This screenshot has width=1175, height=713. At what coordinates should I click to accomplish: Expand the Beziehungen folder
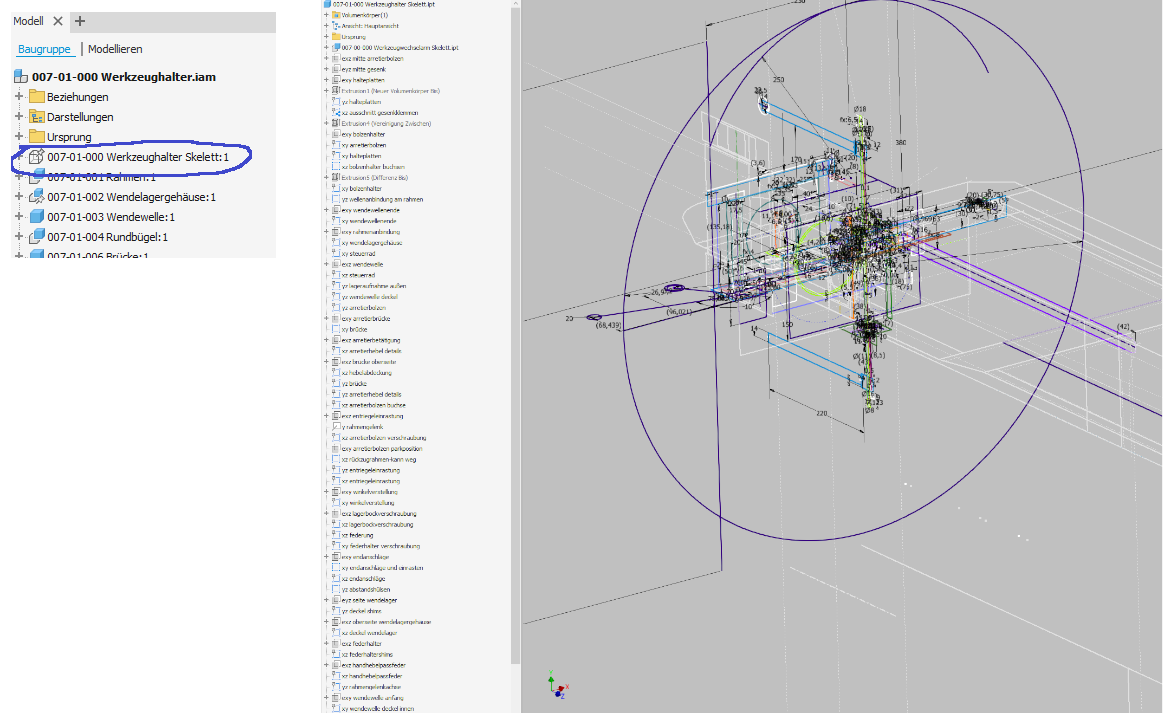(19, 96)
